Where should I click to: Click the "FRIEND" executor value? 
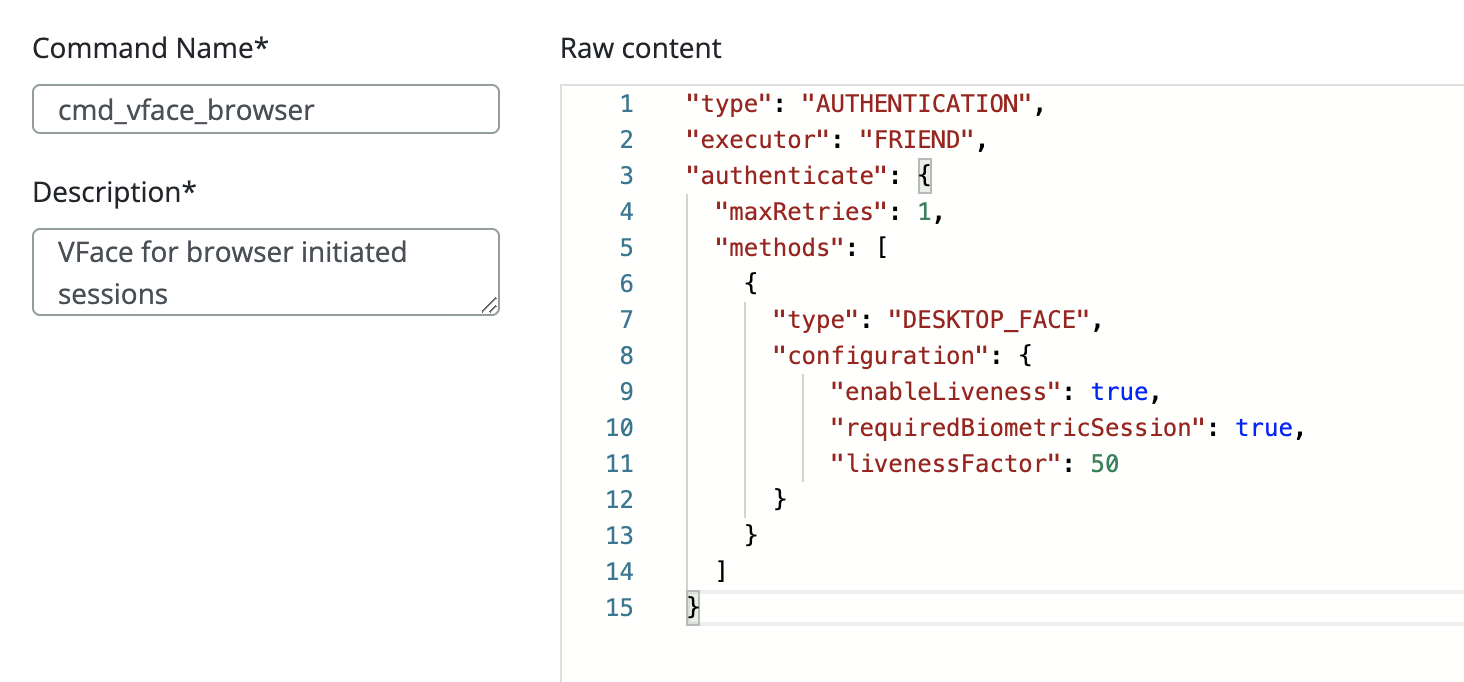[x=918, y=140]
